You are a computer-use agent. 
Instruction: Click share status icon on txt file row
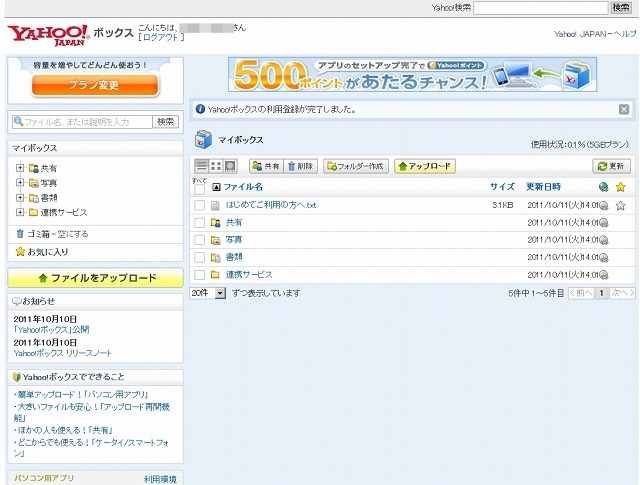tap(604, 205)
